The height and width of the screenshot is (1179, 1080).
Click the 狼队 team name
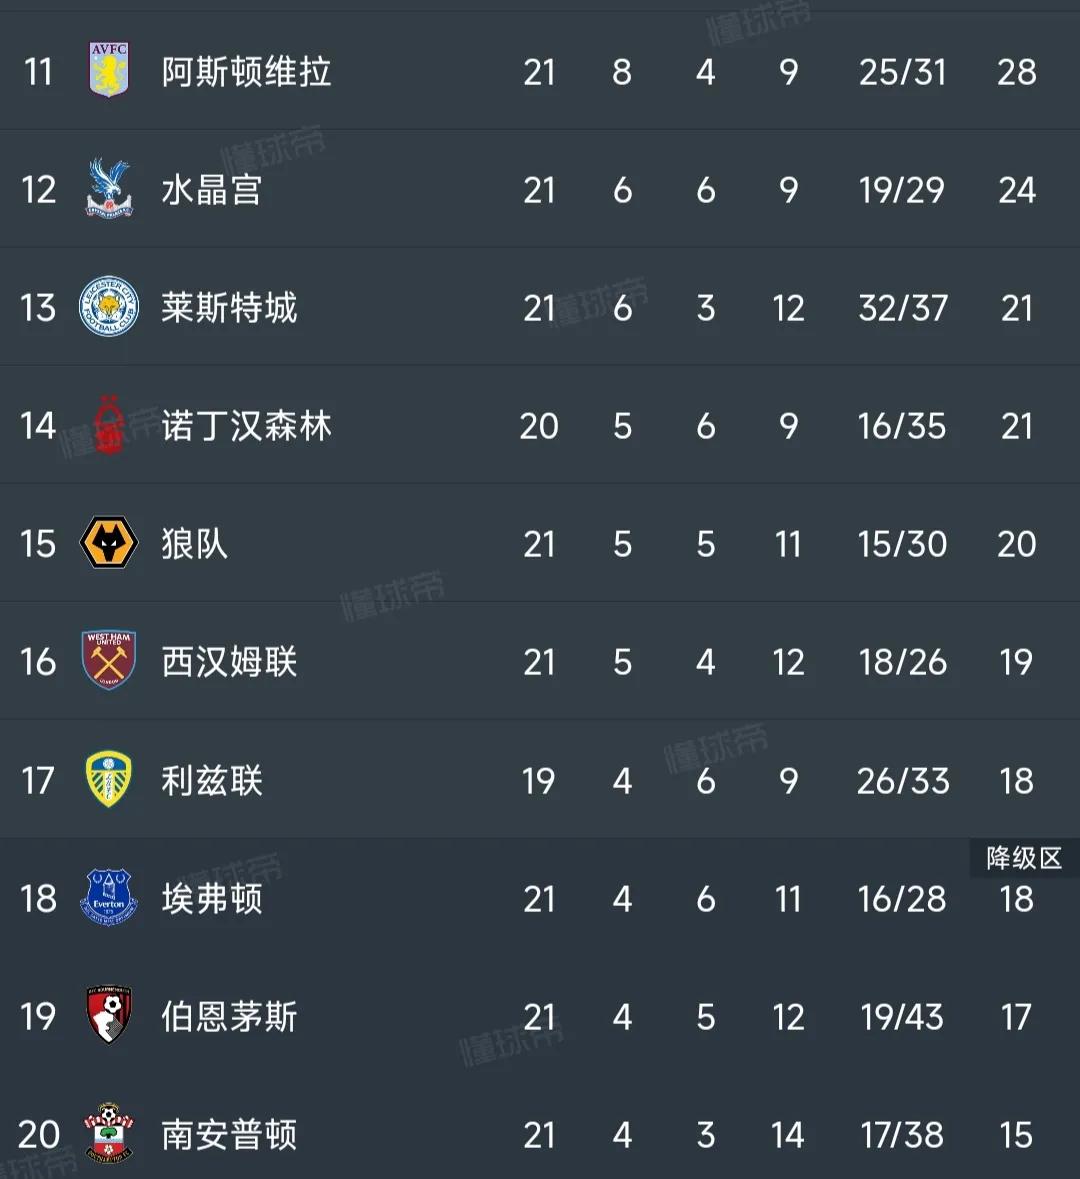[x=195, y=544]
